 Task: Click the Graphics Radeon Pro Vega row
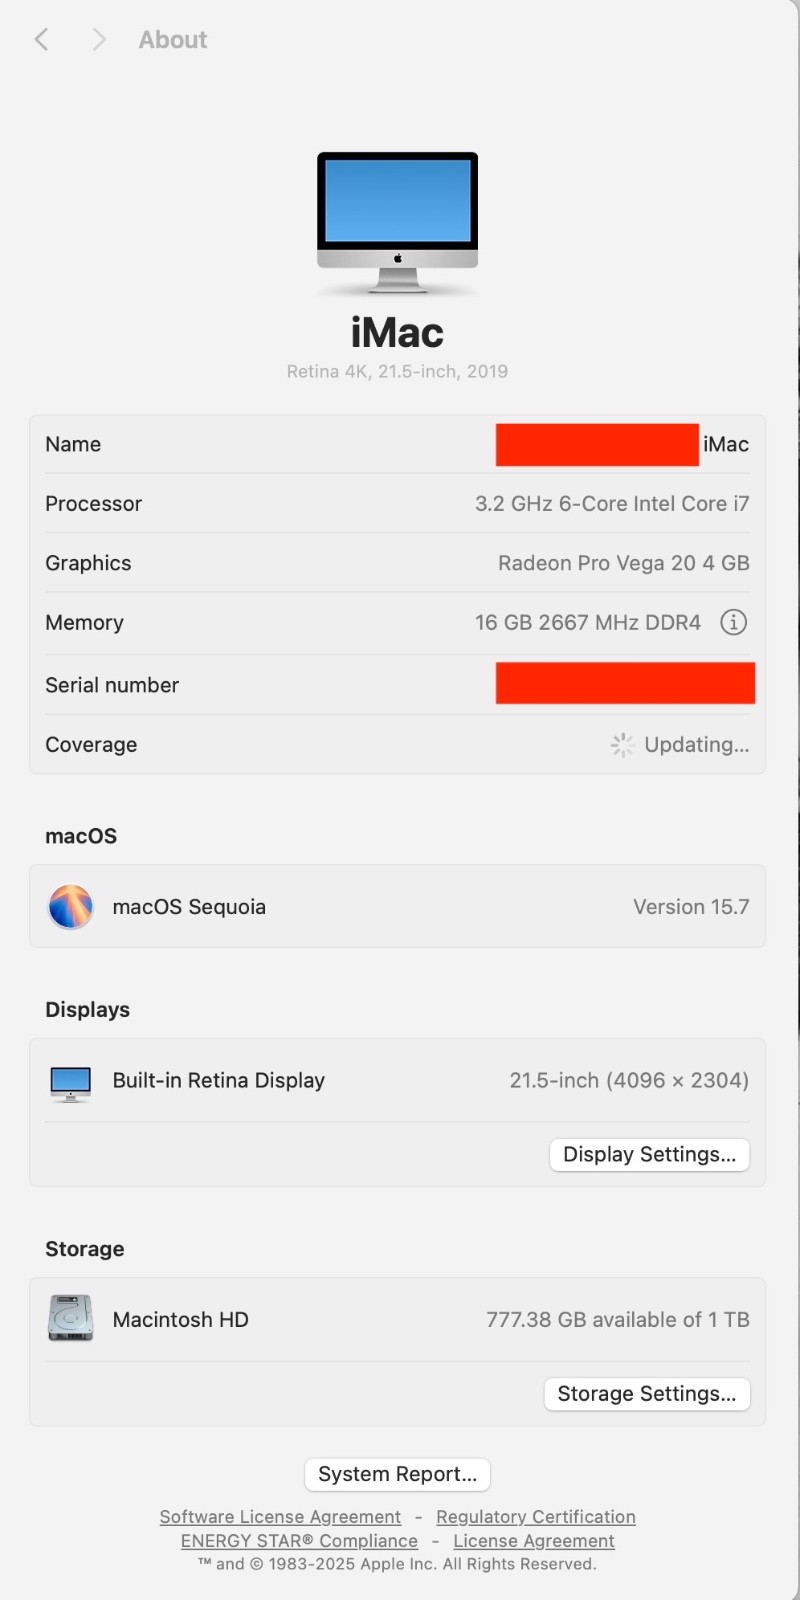[x=397, y=563]
